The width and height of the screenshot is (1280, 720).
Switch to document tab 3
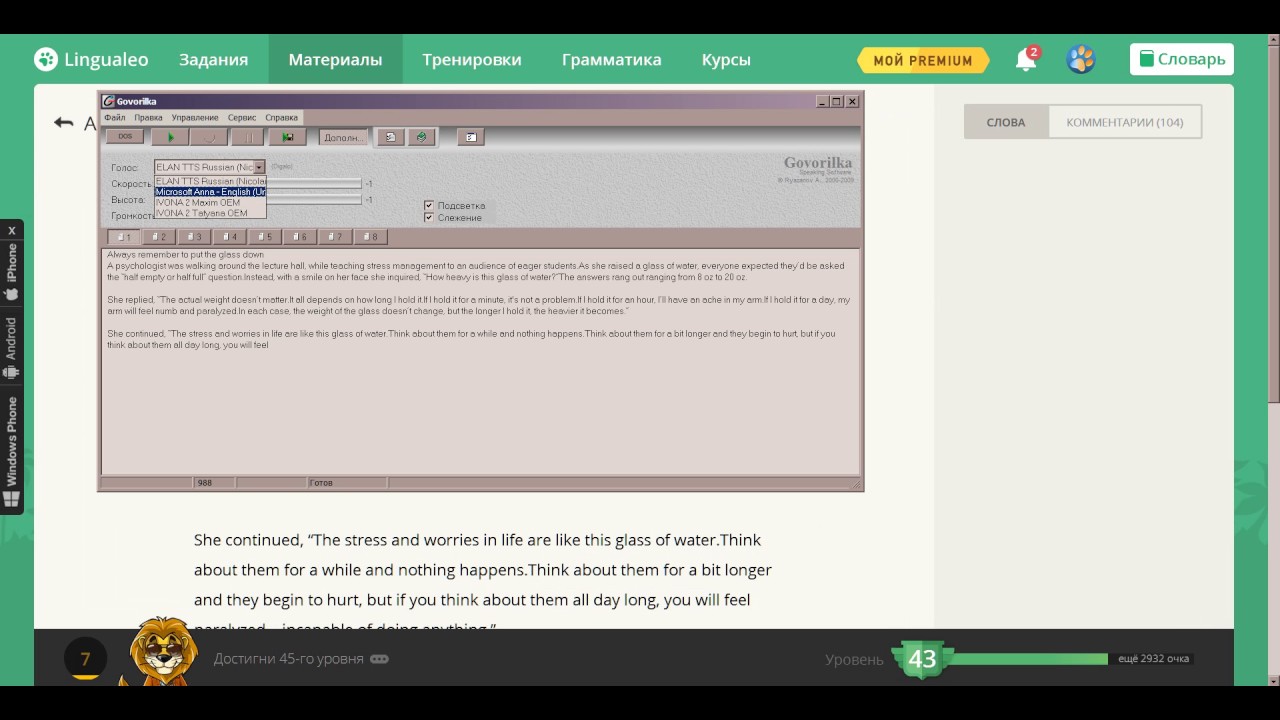(193, 237)
